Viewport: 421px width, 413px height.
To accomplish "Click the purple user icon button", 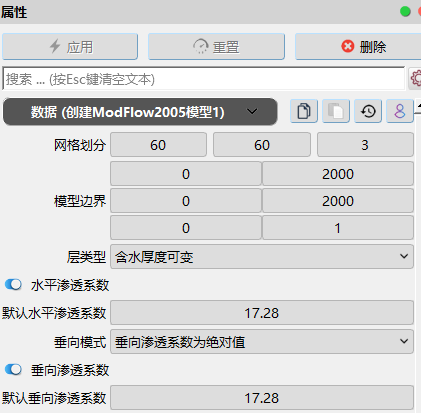I will [400, 111].
